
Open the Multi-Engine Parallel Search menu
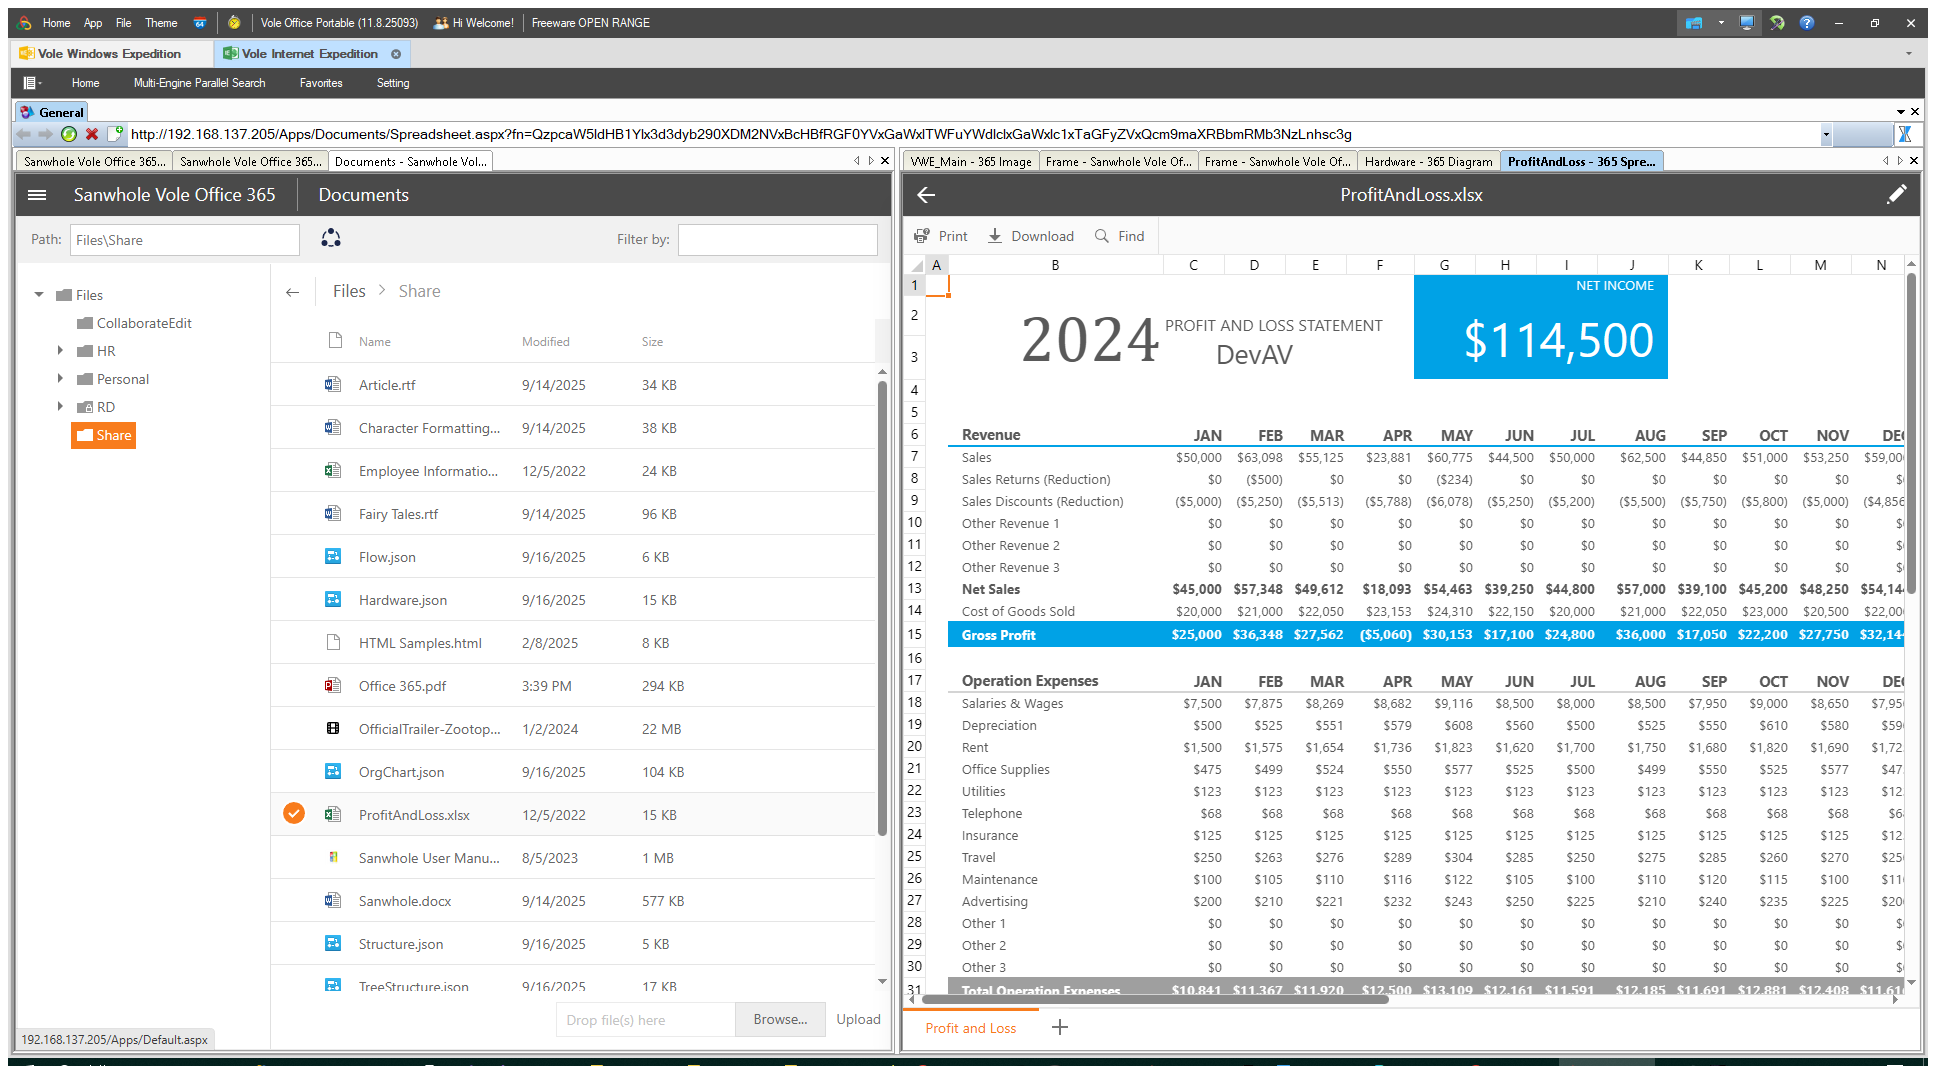coord(199,83)
